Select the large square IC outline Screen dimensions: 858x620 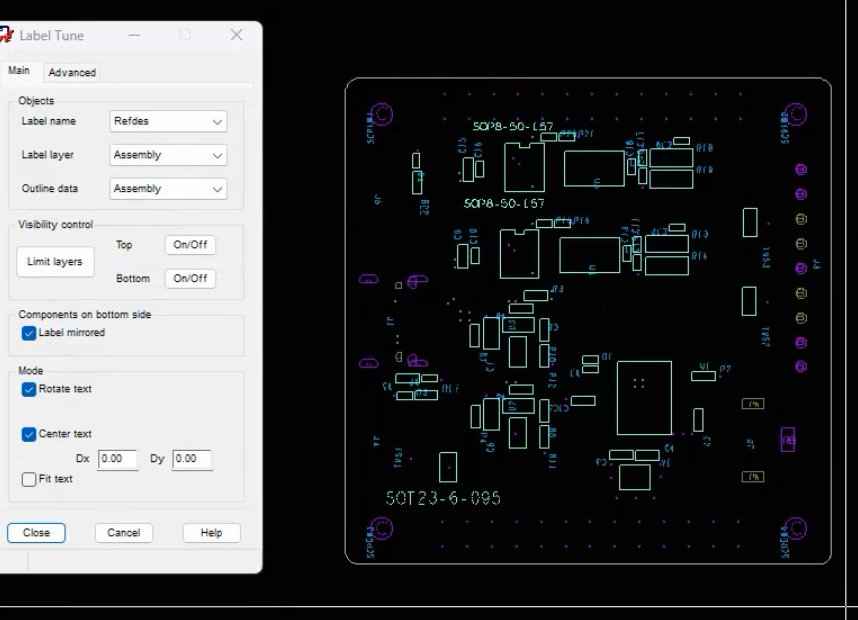644,398
